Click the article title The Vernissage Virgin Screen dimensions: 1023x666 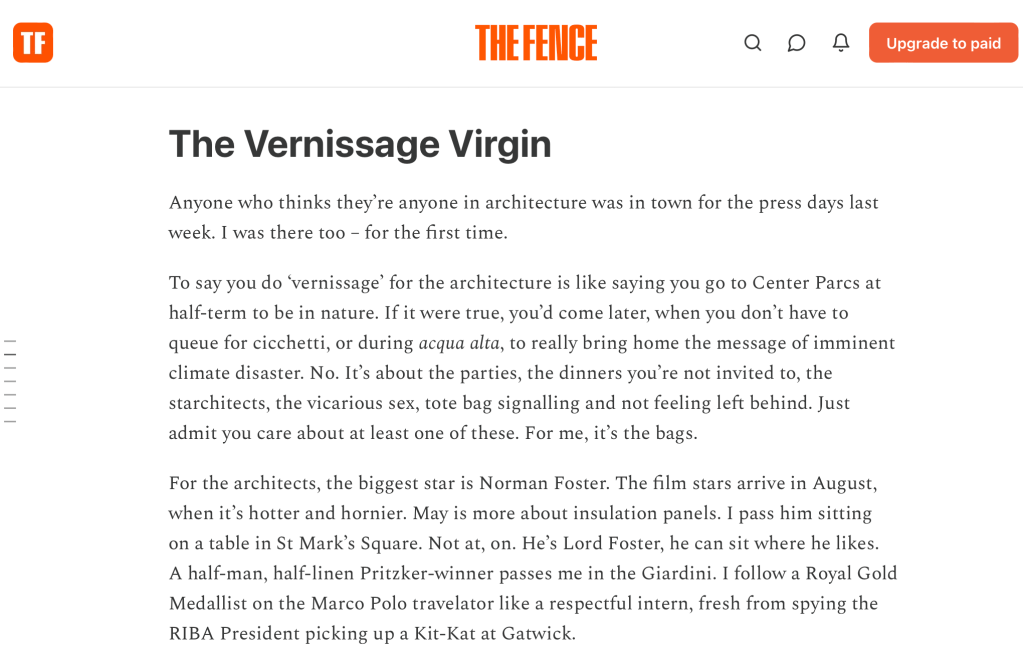(360, 144)
